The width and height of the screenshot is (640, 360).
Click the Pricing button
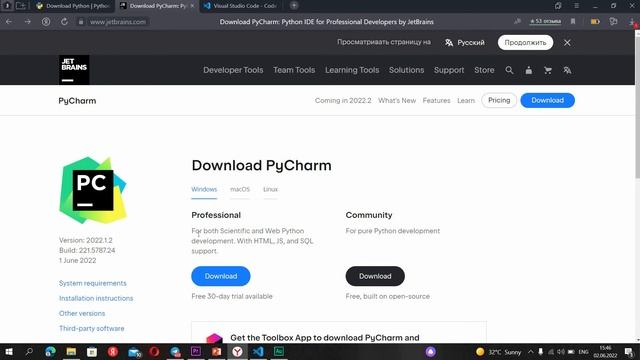point(499,100)
